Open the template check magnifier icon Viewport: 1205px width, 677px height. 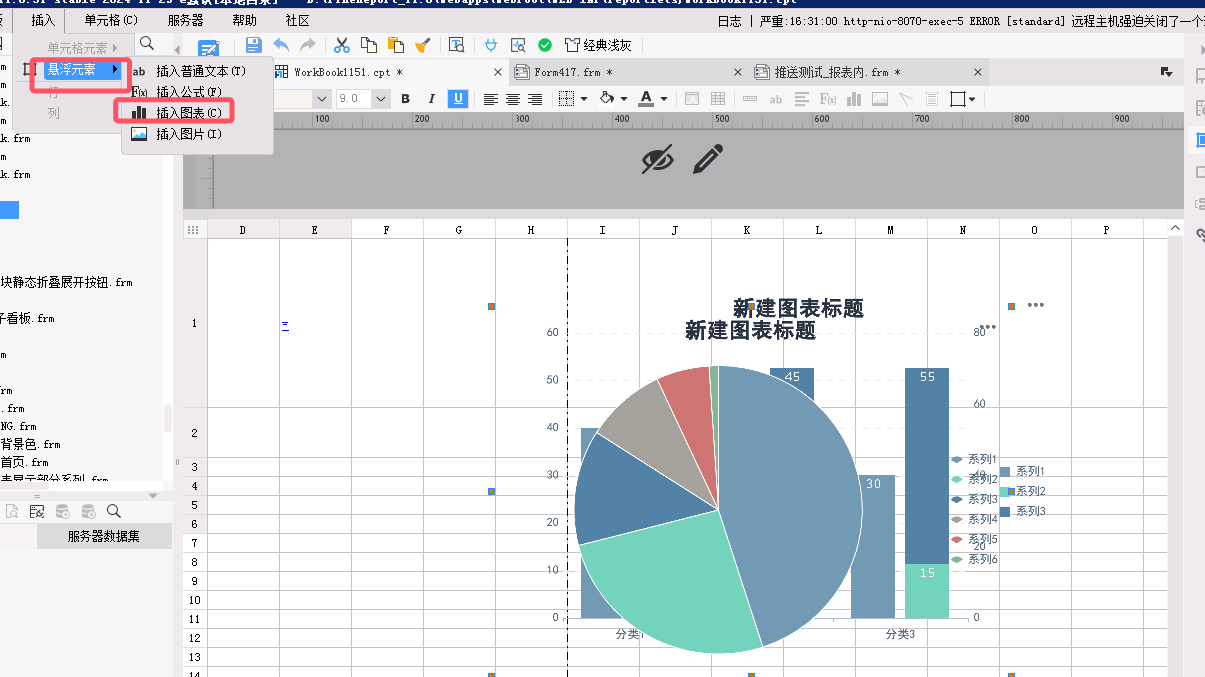pyautogui.click(x=518, y=45)
